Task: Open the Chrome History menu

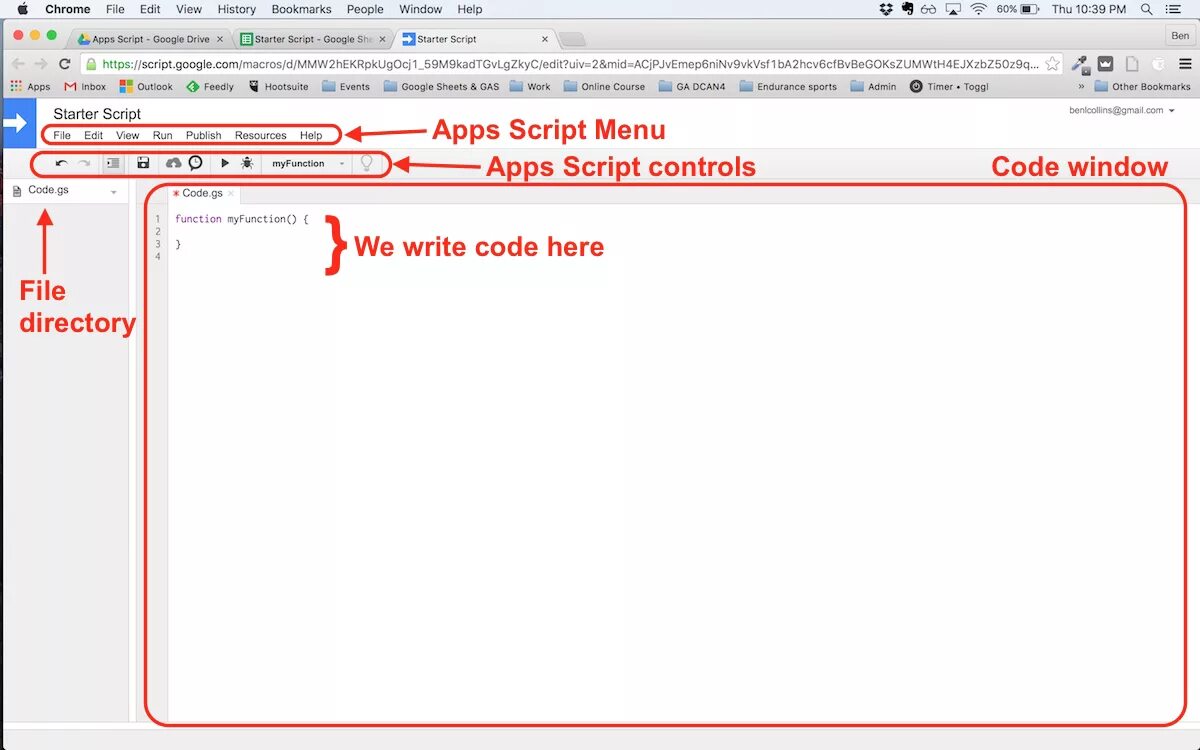Action: pyautogui.click(x=237, y=9)
